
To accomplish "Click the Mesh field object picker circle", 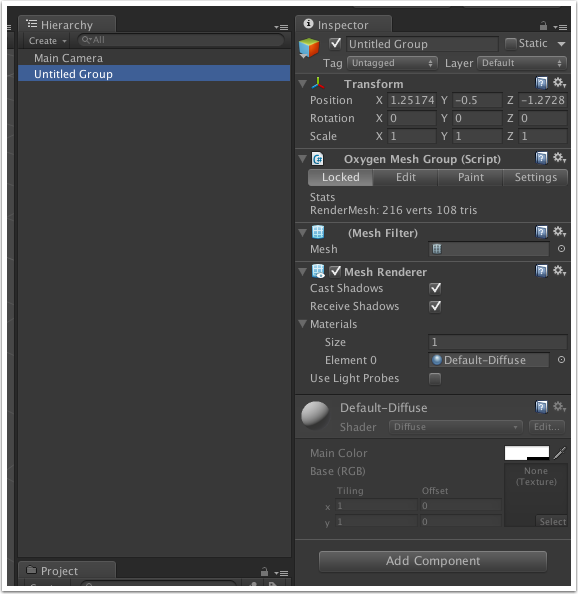I will [x=561, y=249].
